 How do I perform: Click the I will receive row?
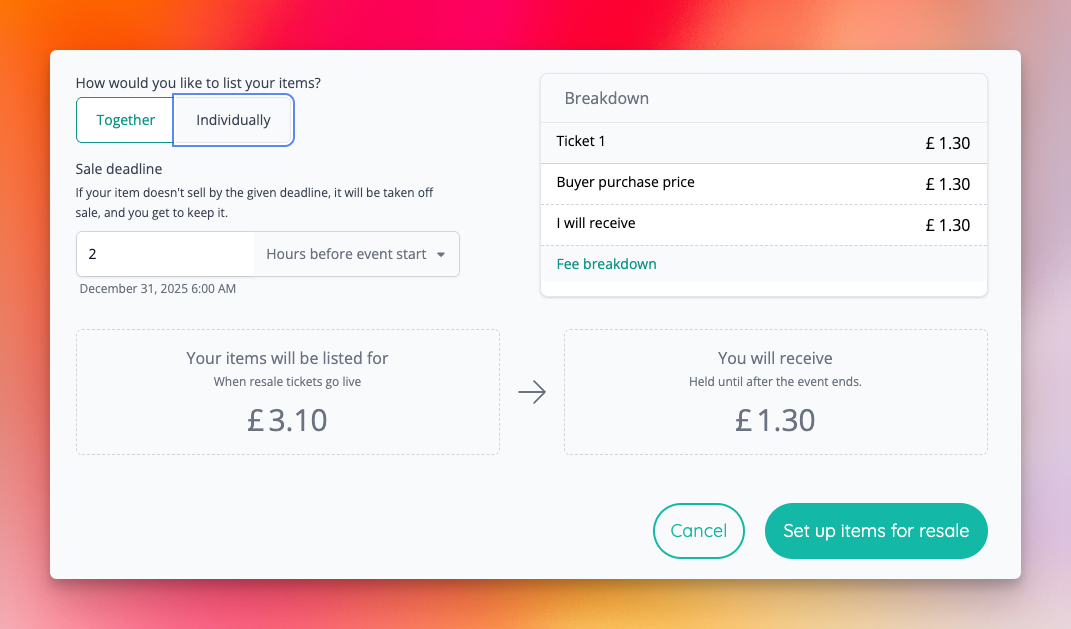(763, 223)
